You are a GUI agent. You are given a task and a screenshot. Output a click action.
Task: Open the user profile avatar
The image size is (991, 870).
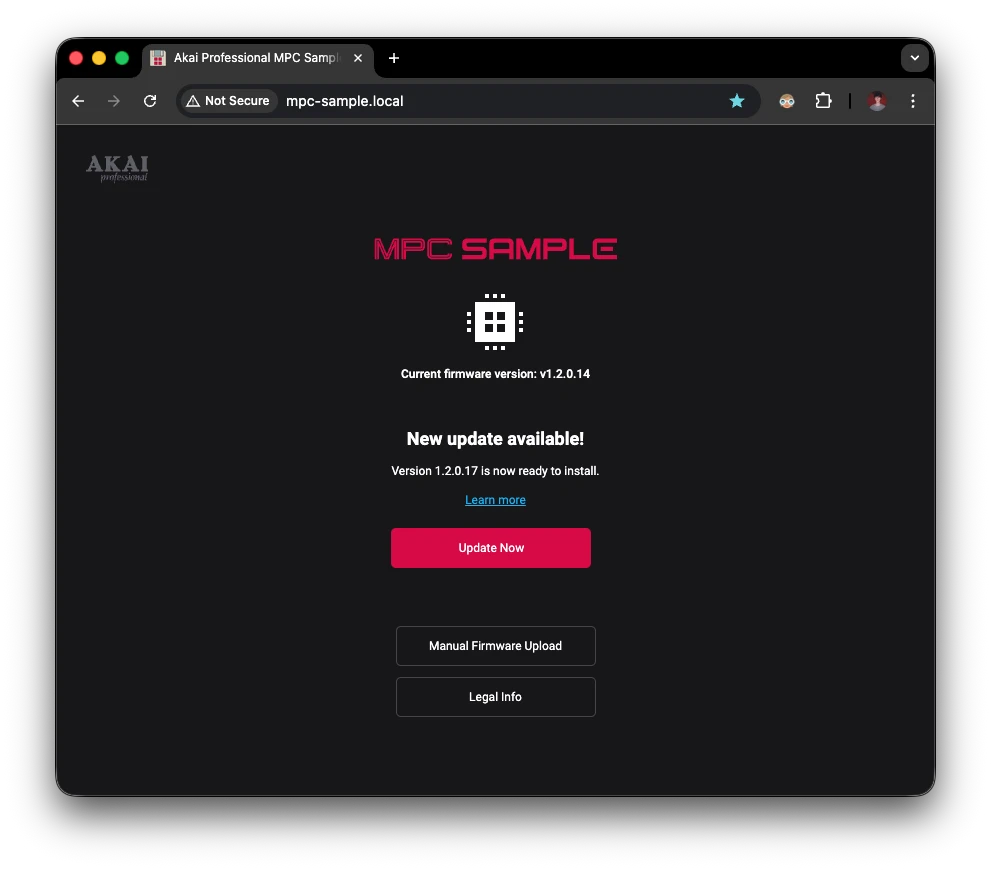pos(877,101)
